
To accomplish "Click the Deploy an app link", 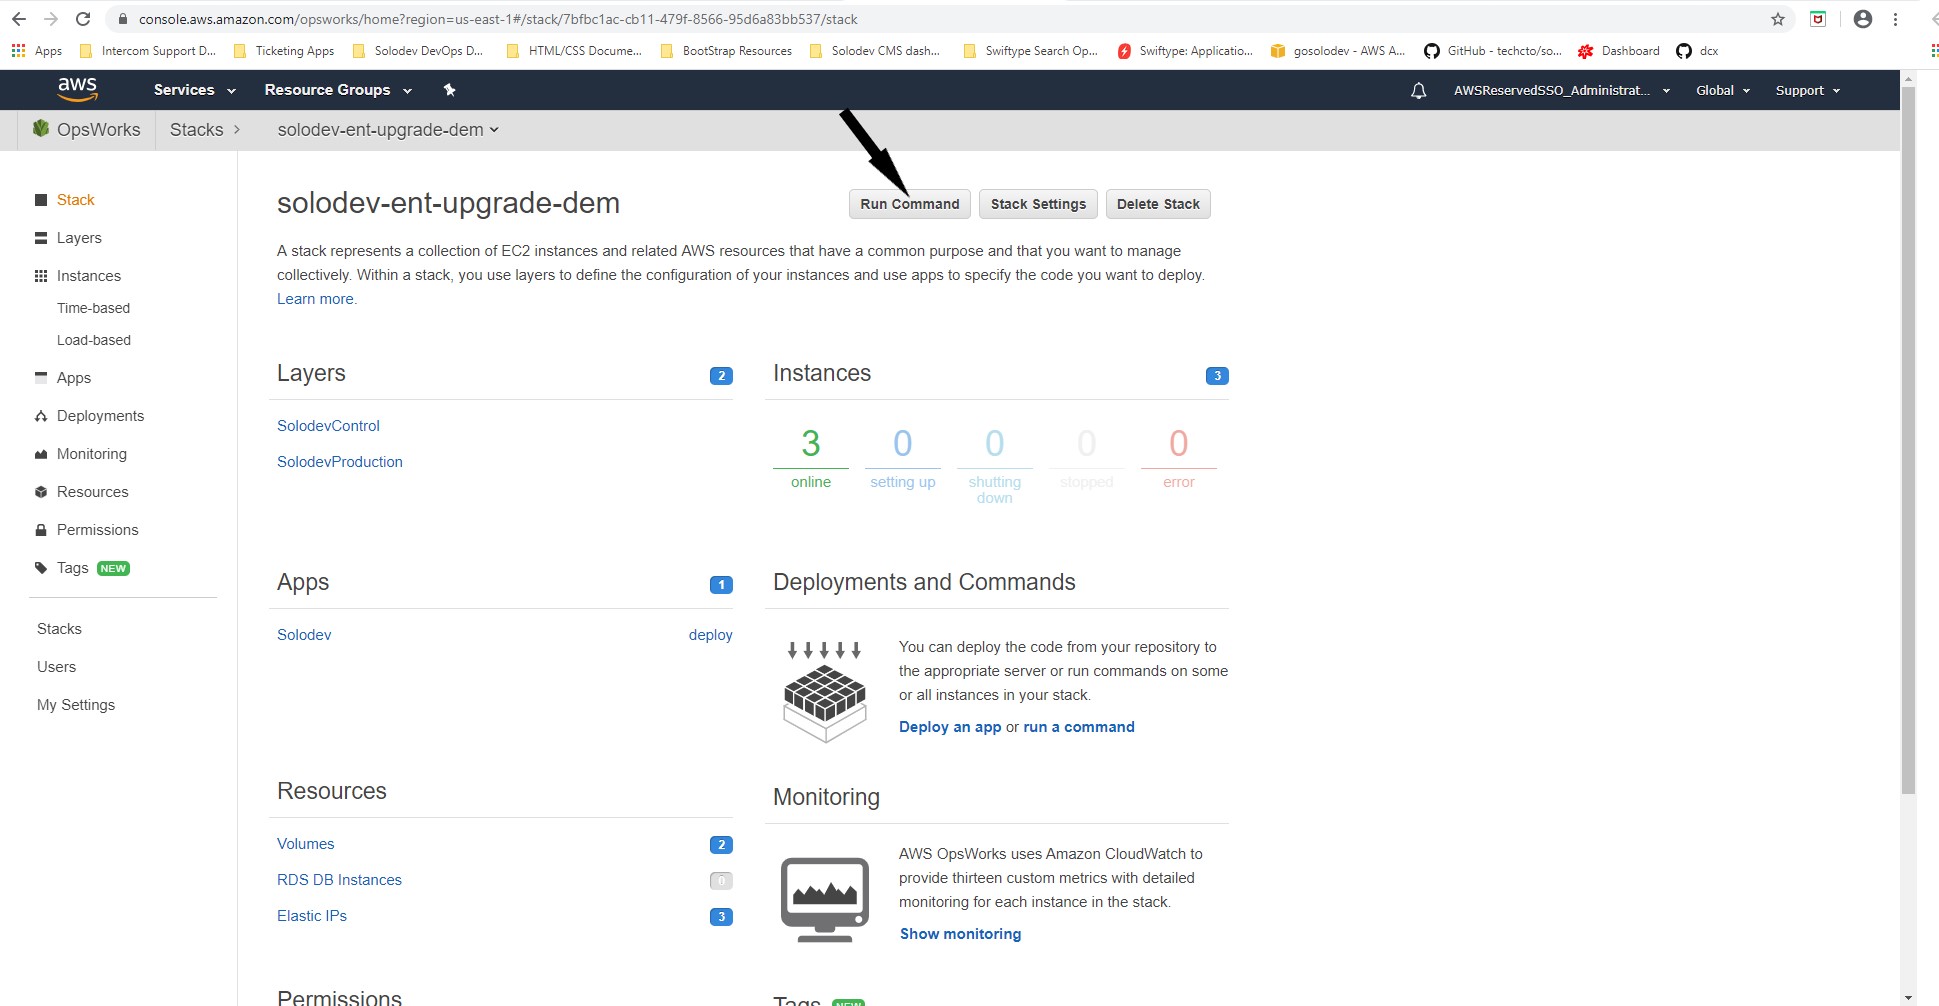I will click(x=950, y=727).
